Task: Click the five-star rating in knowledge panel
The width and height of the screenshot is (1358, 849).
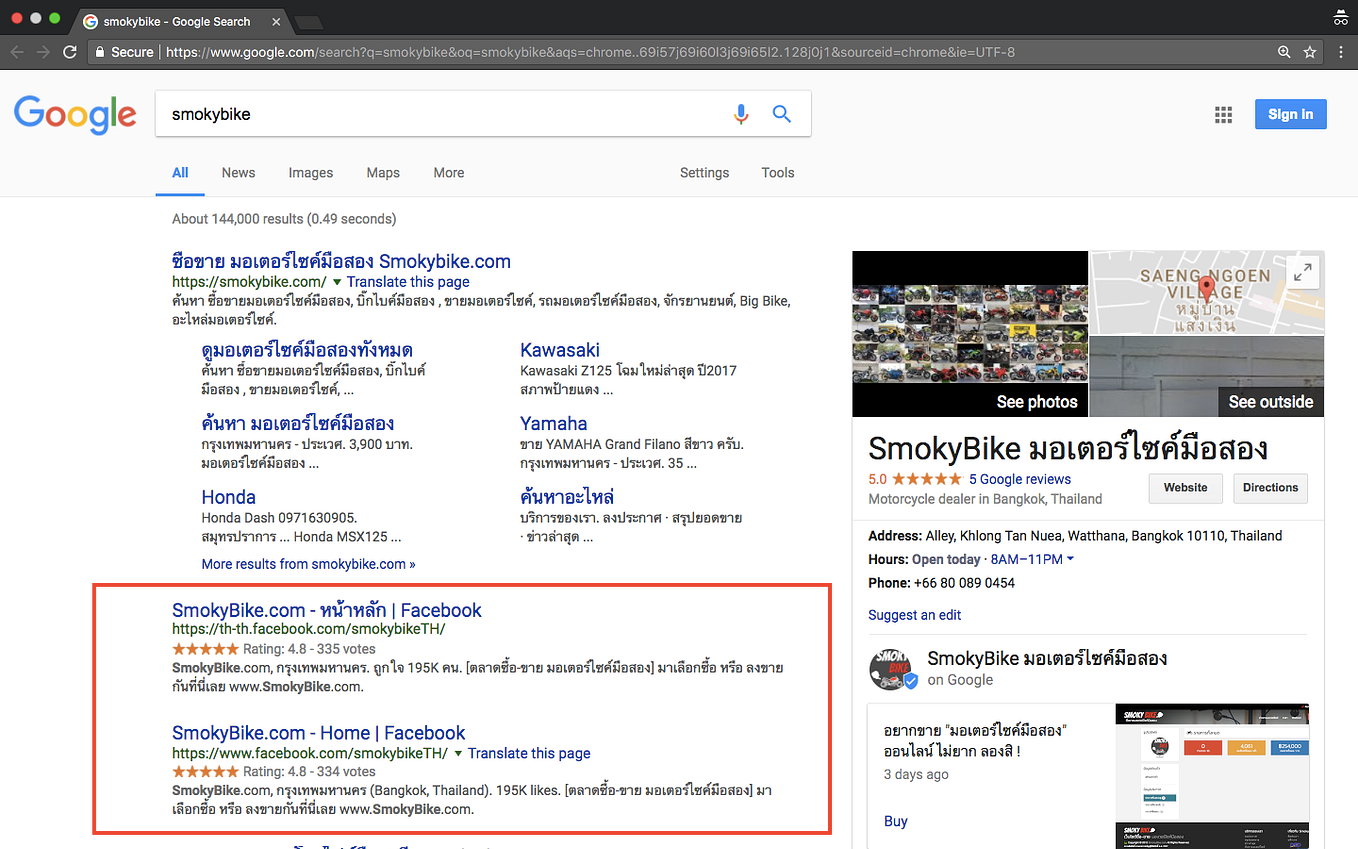Action: [927, 479]
